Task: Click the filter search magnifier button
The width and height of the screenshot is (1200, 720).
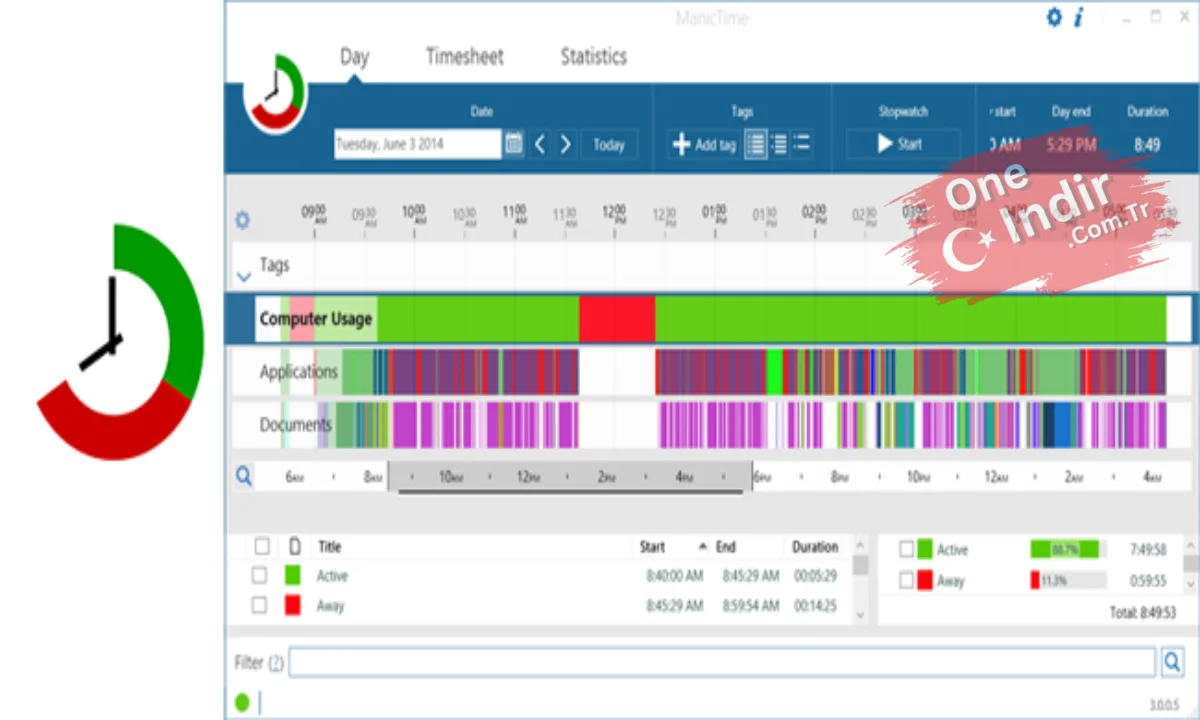Action: click(x=1172, y=661)
